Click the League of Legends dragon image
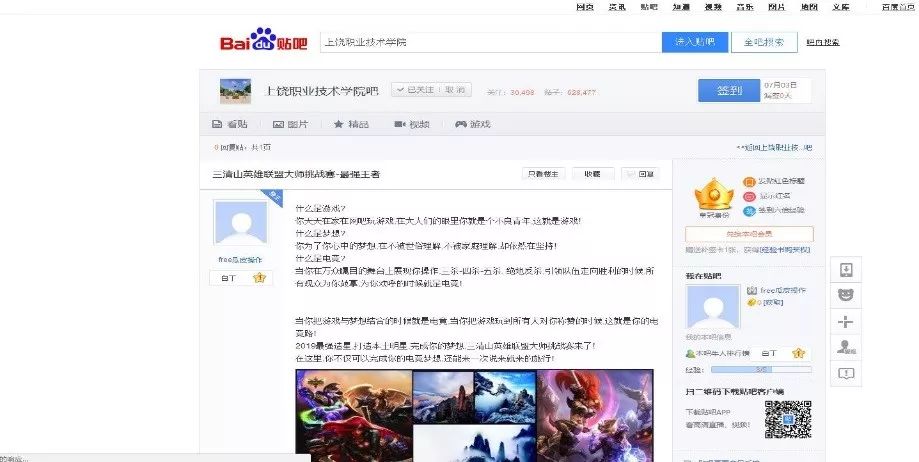919x462 pixels. click(354, 415)
